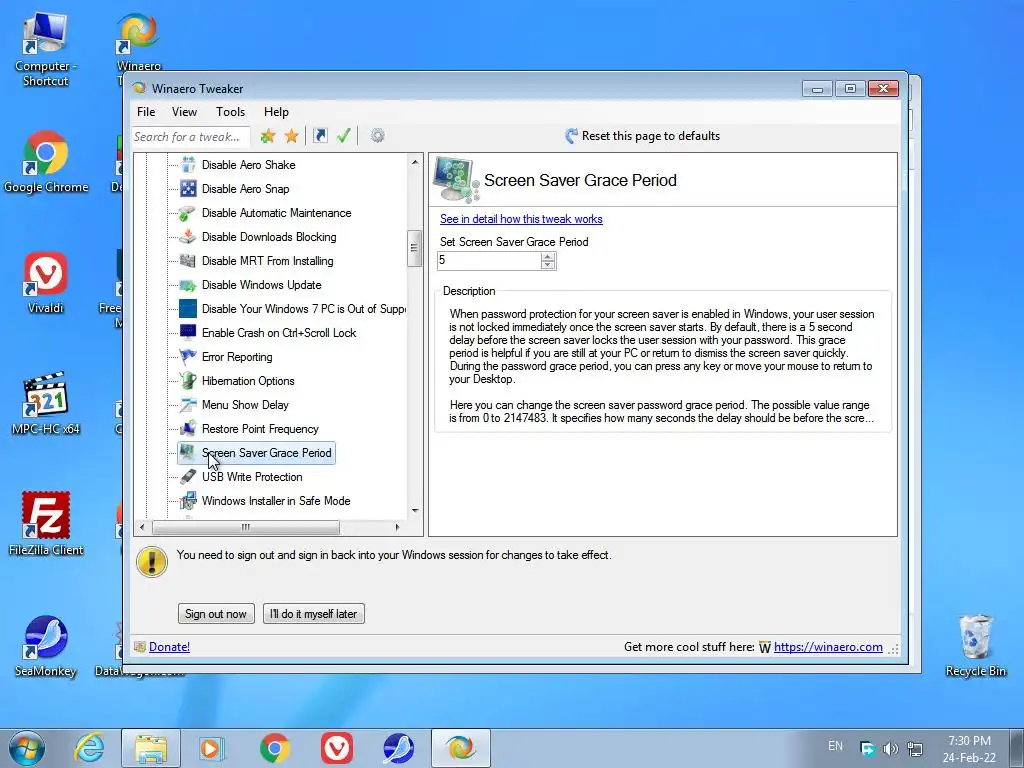Screen dimensions: 1024x768
Task: Click the favorites star toolbar icon
Action: [x=291, y=136]
